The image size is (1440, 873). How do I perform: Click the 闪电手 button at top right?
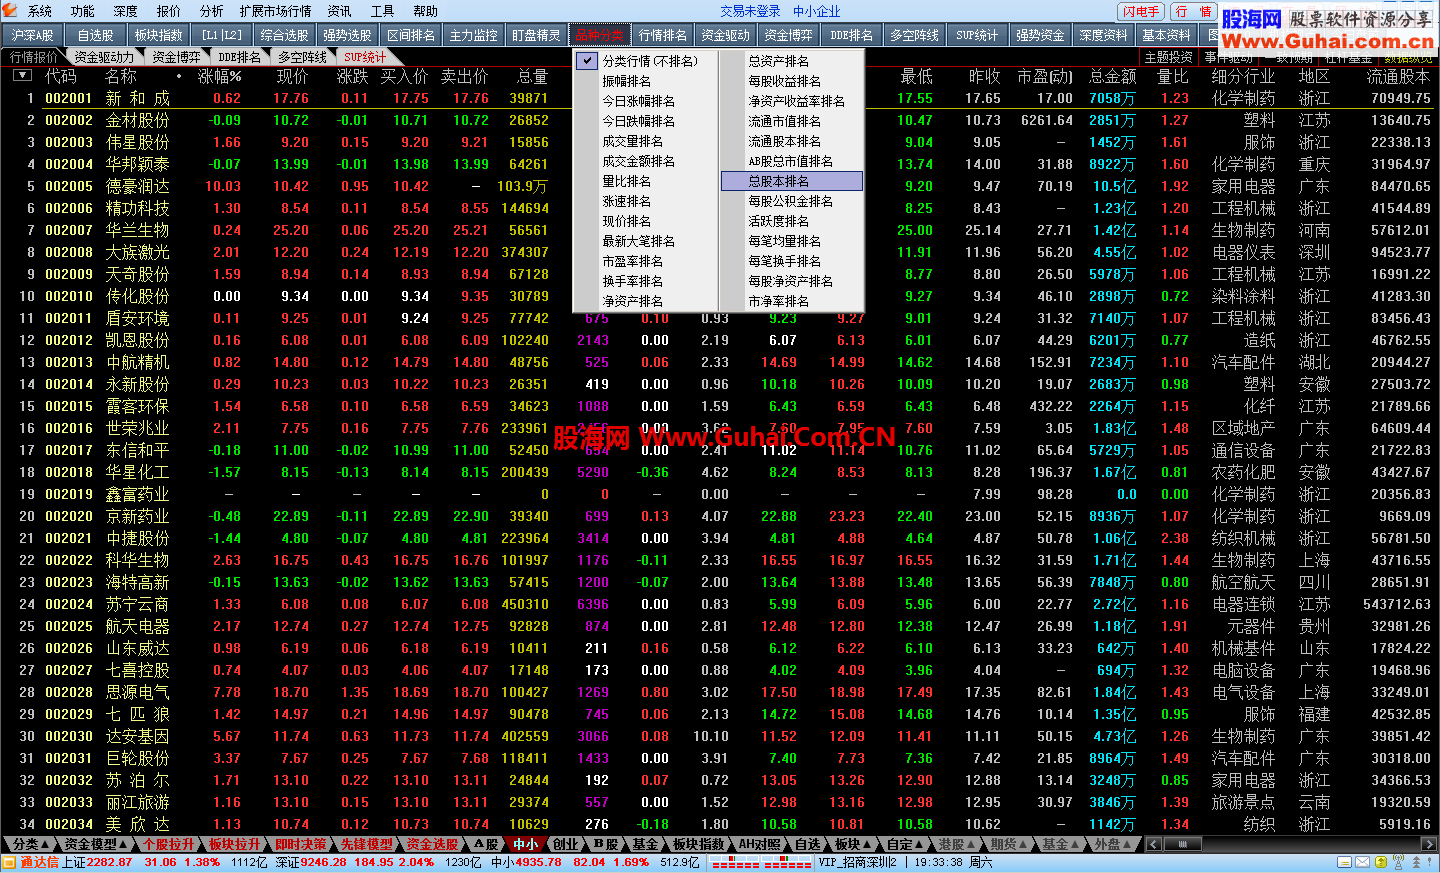[x=1141, y=12]
